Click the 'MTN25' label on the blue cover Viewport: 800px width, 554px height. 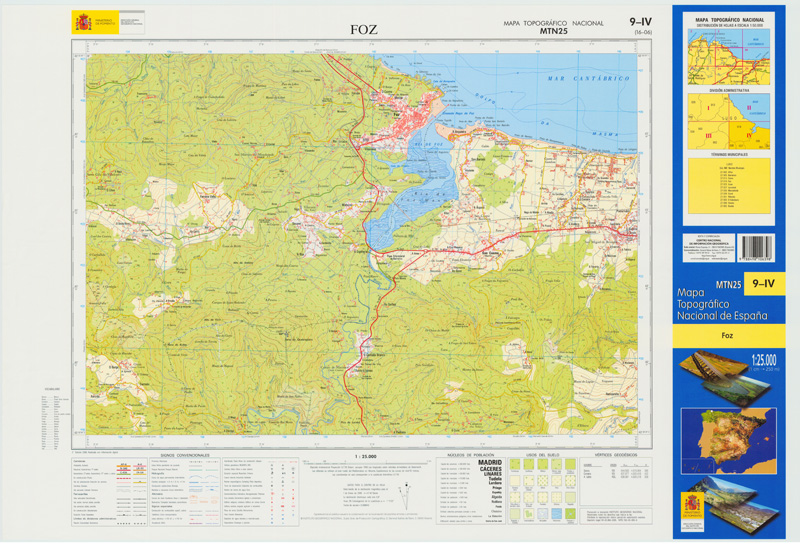[x=728, y=285]
